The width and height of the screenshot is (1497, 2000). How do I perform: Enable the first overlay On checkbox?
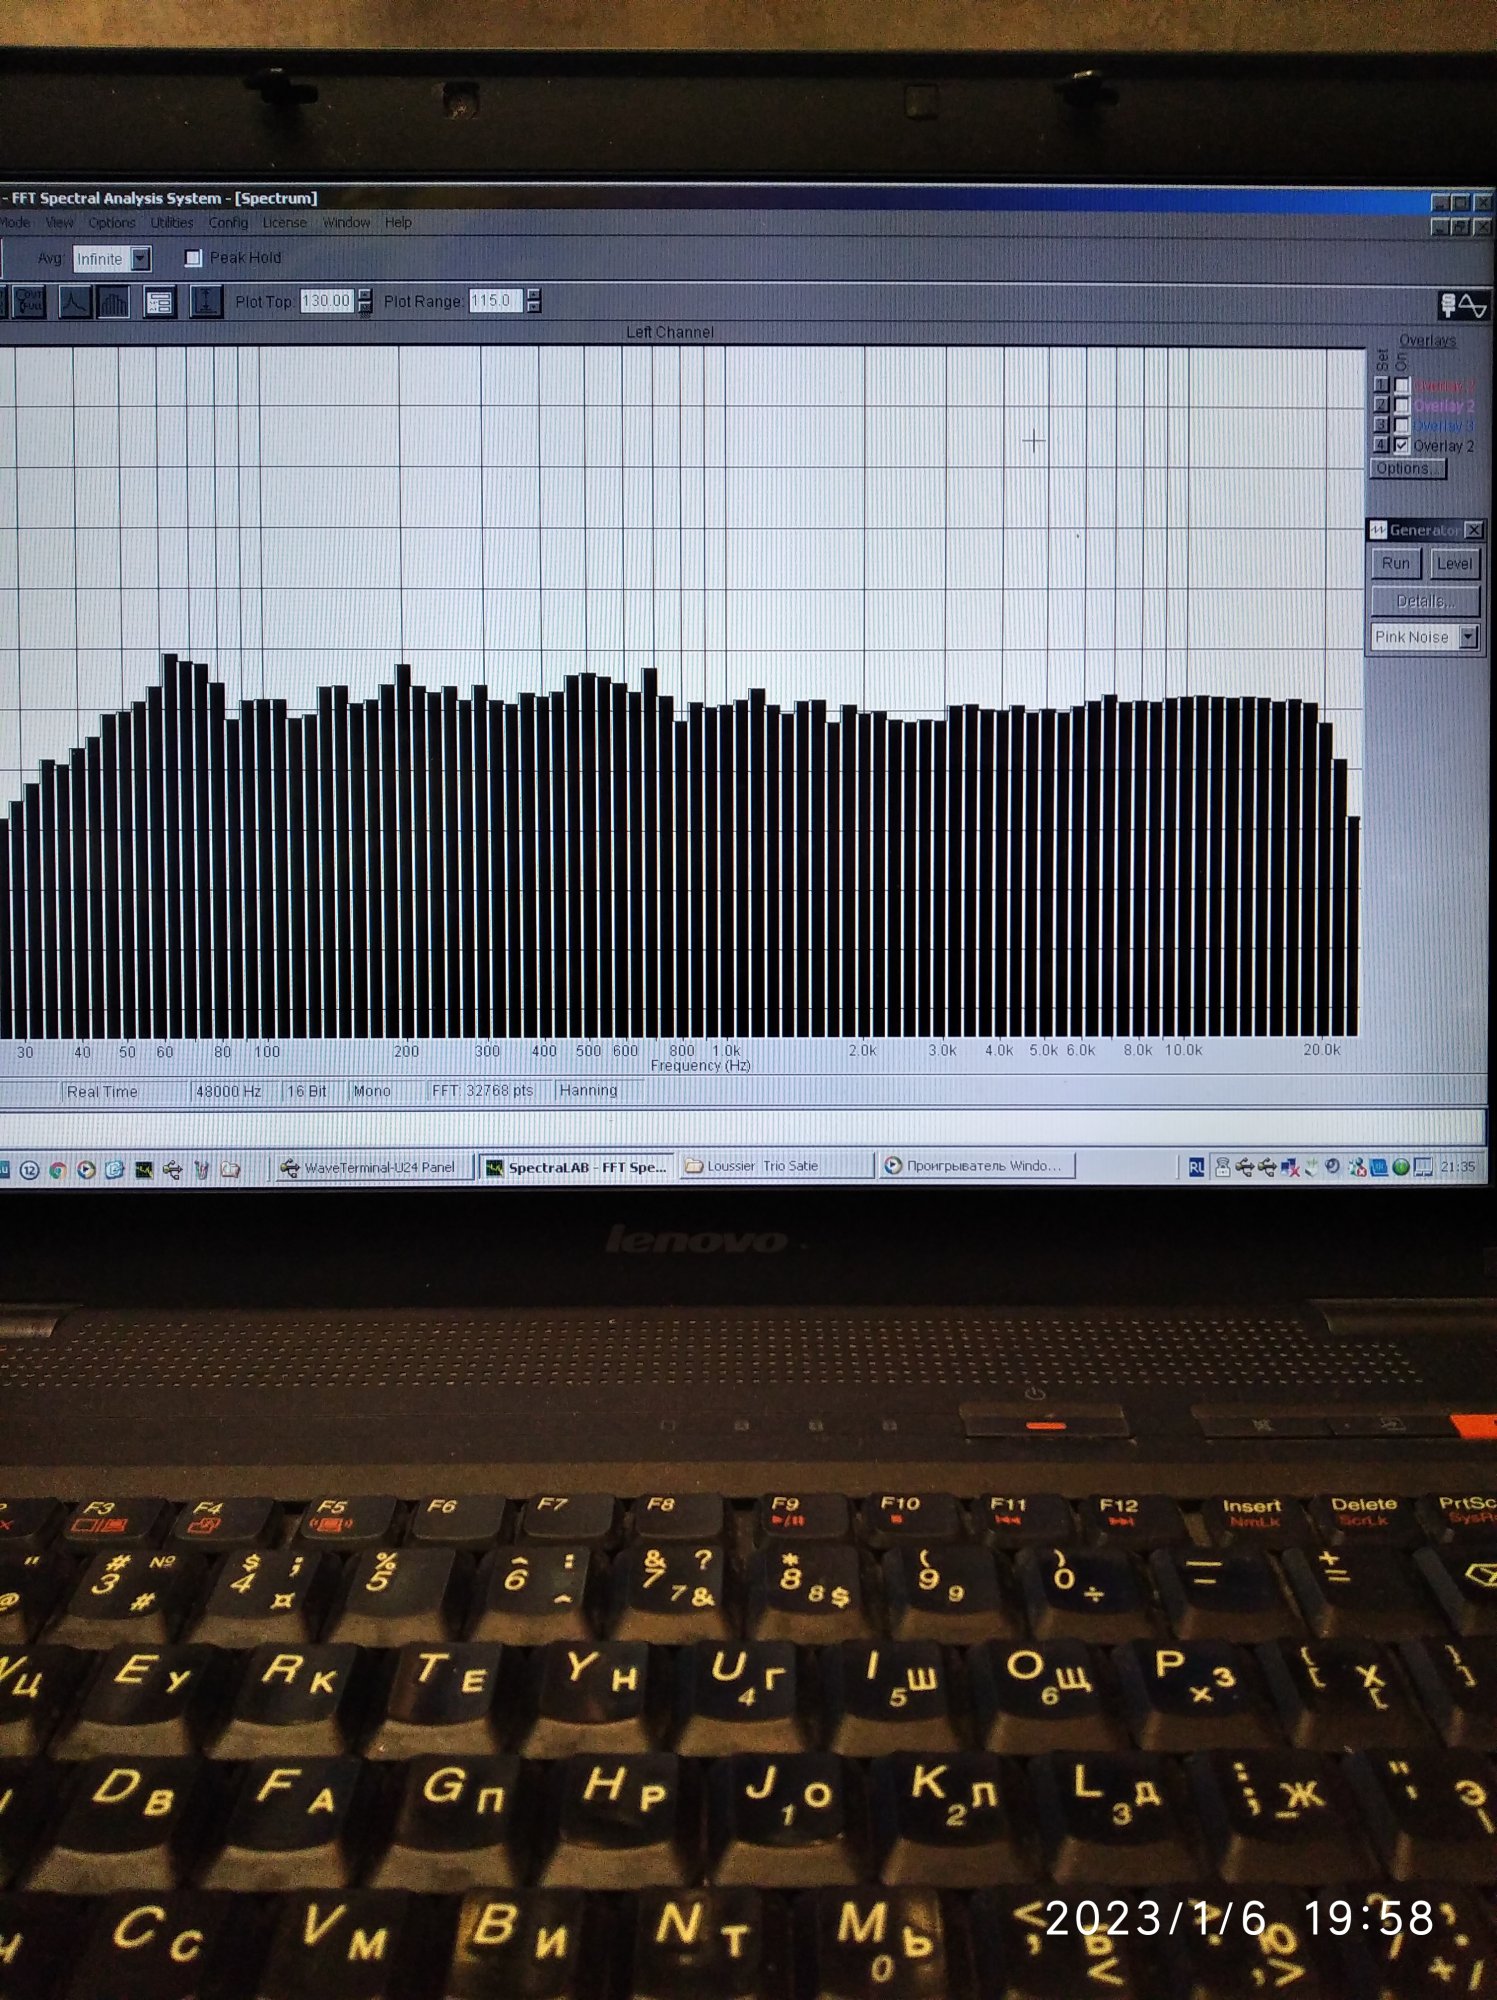(x=1402, y=385)
